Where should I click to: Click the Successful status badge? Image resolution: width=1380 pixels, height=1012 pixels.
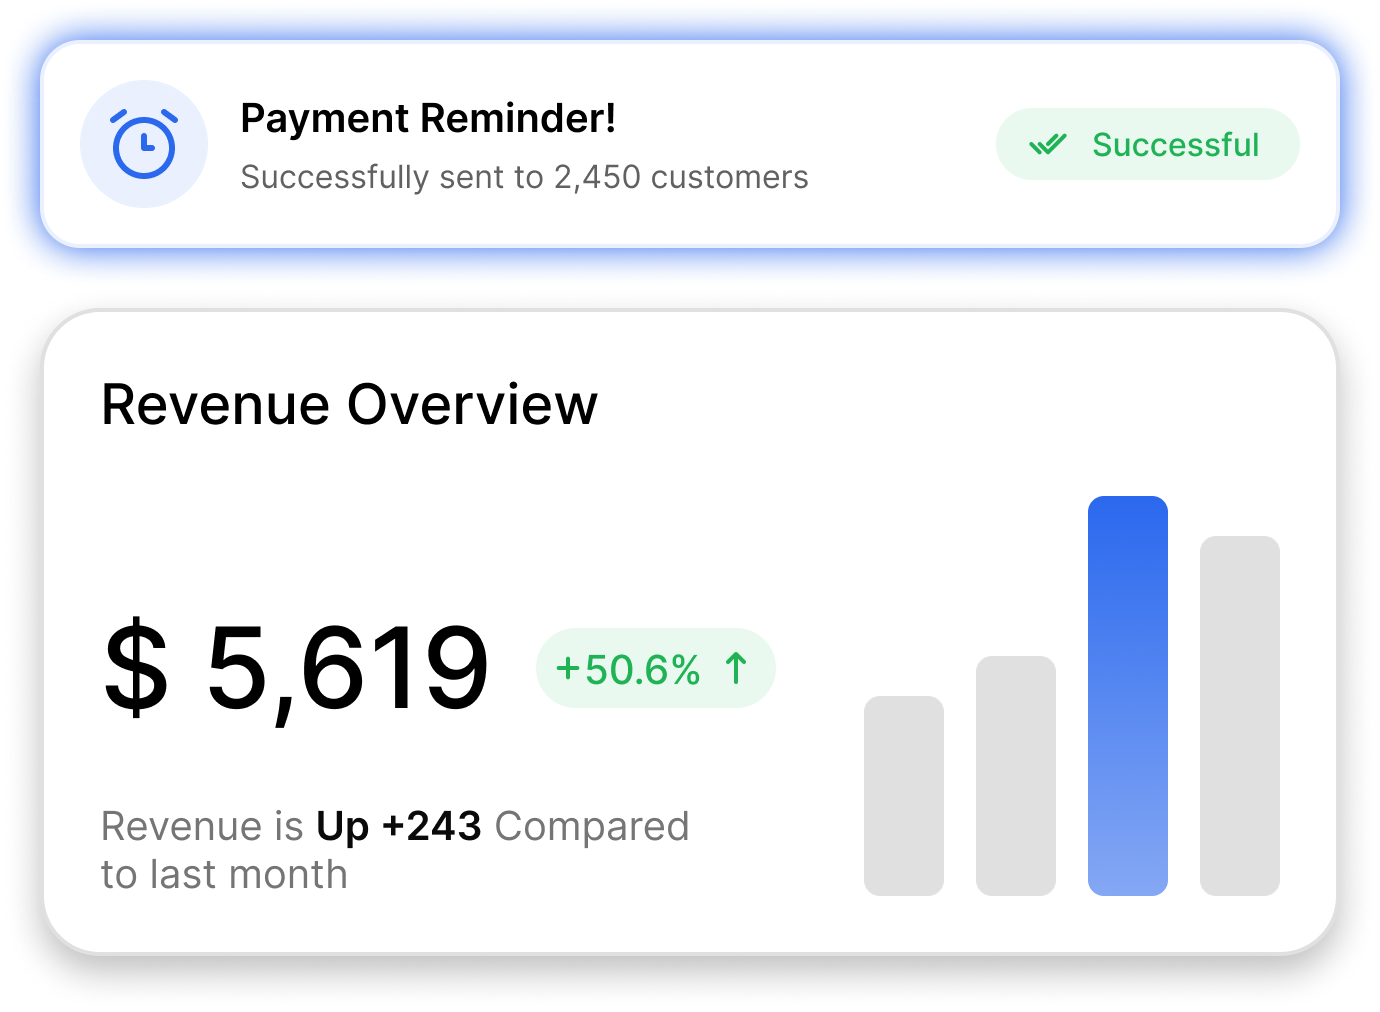click(x=1147, y=144)
